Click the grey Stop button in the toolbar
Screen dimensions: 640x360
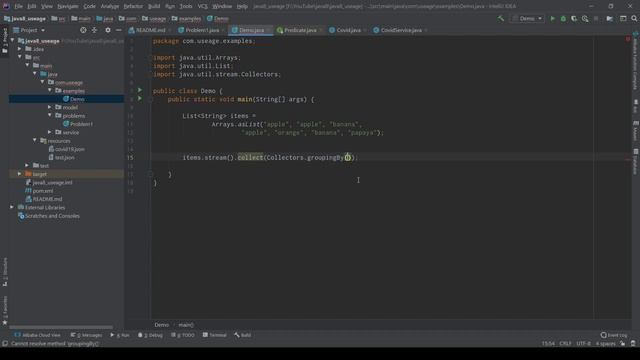click(596, 18)
